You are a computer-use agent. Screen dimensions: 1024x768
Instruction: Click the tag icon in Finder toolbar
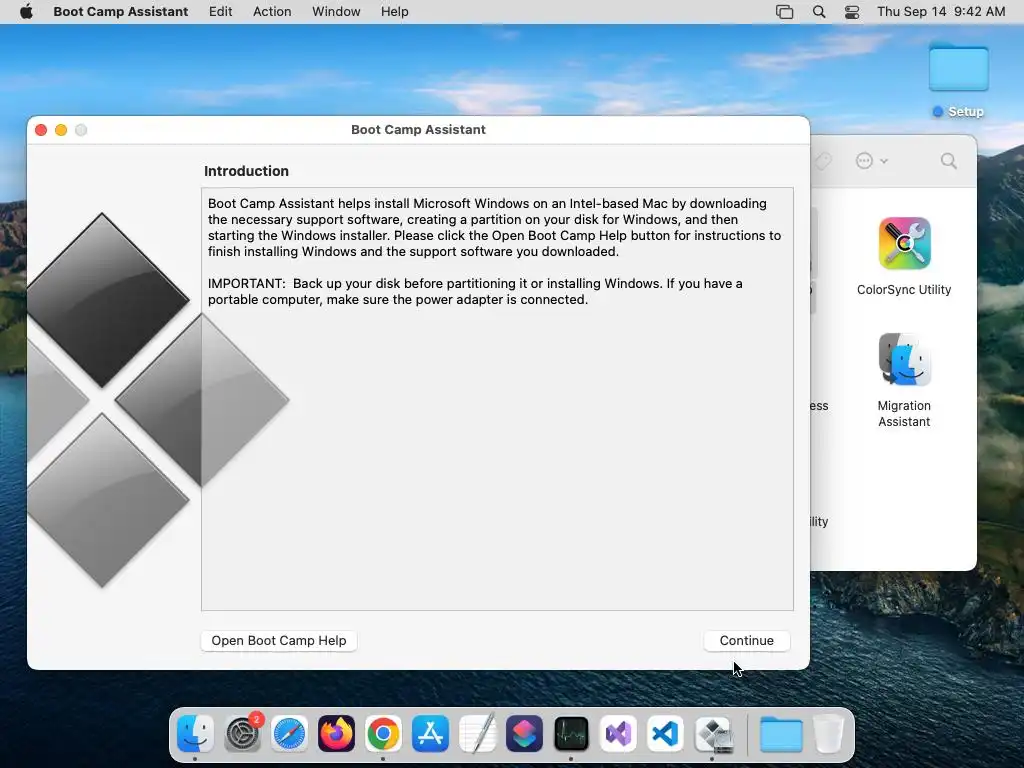(823, 161)
